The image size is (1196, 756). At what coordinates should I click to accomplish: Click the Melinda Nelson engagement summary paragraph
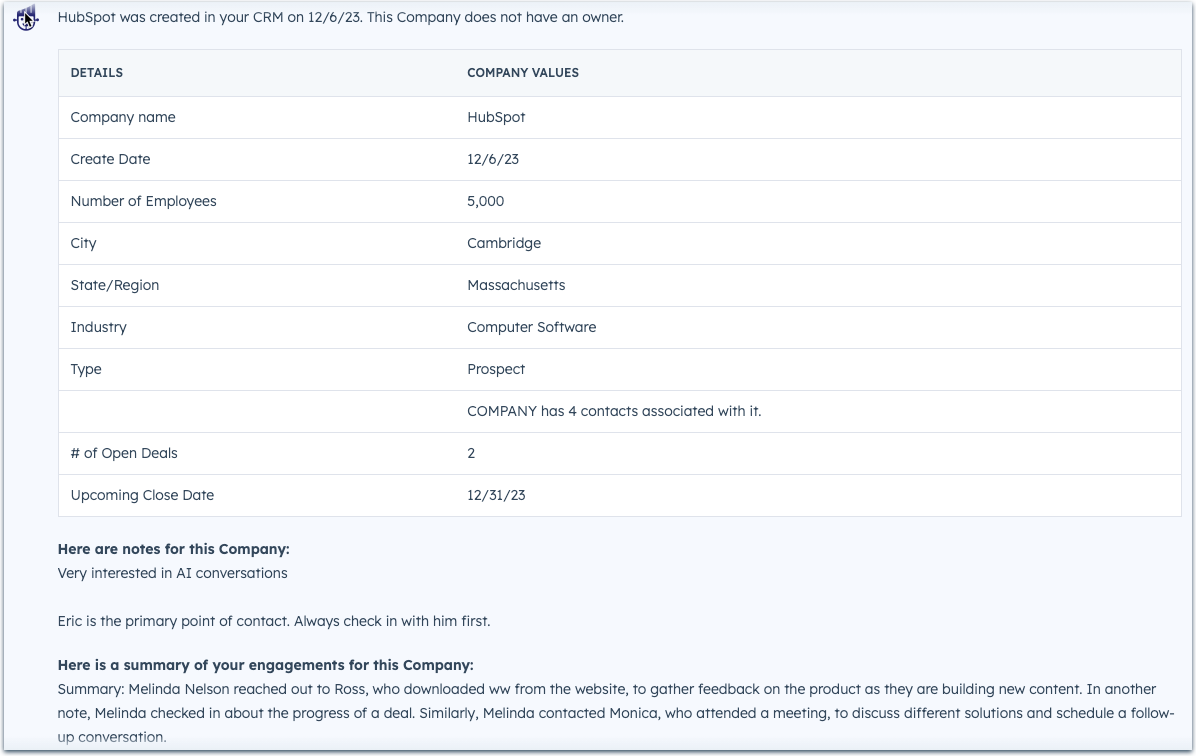pyautogui.click(x=600, y=713)
